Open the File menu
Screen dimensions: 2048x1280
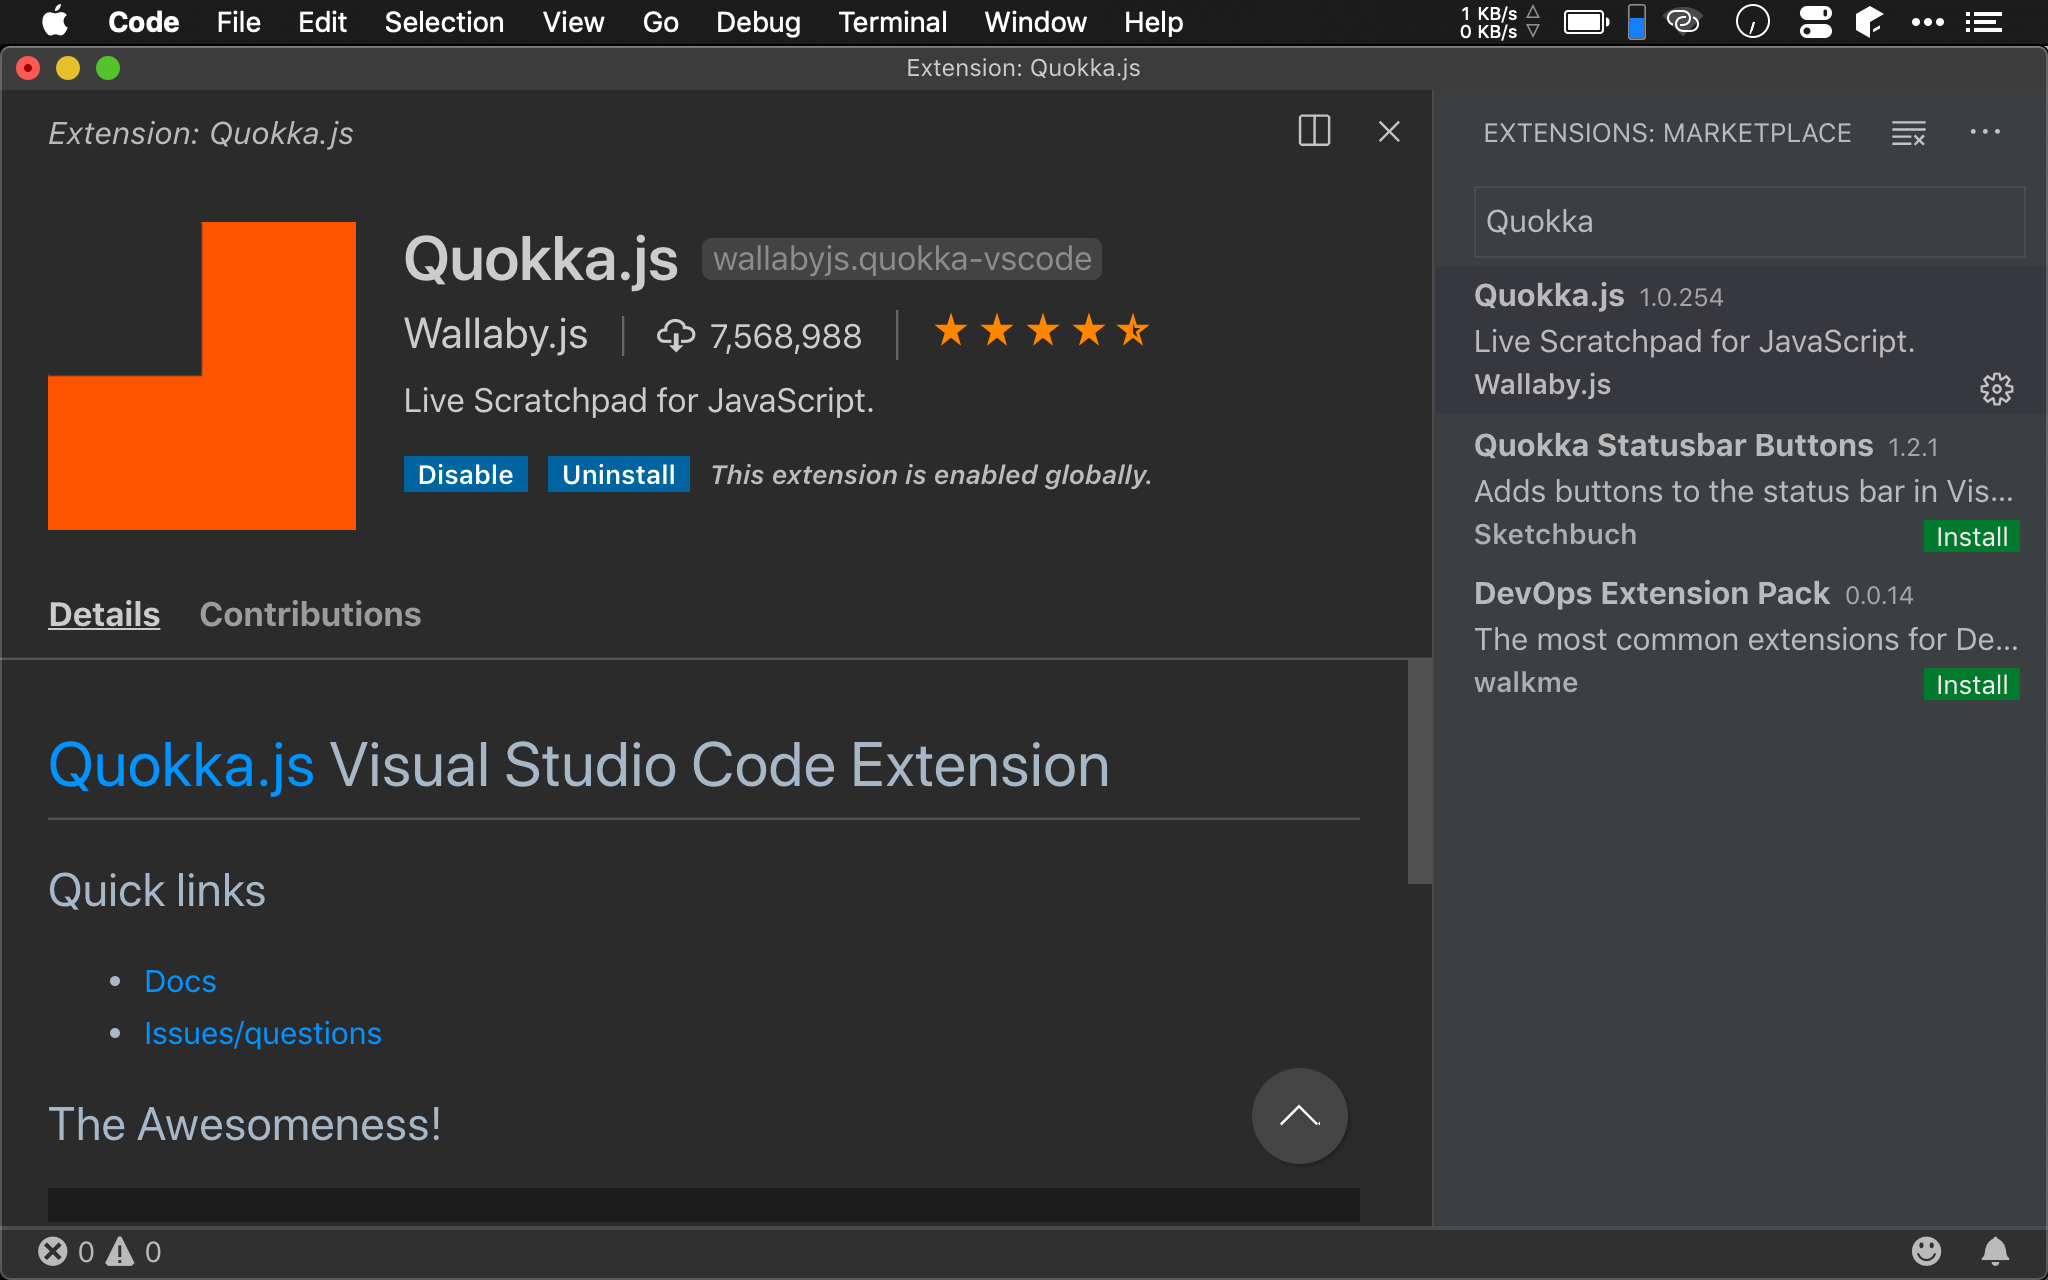(238, 22)
